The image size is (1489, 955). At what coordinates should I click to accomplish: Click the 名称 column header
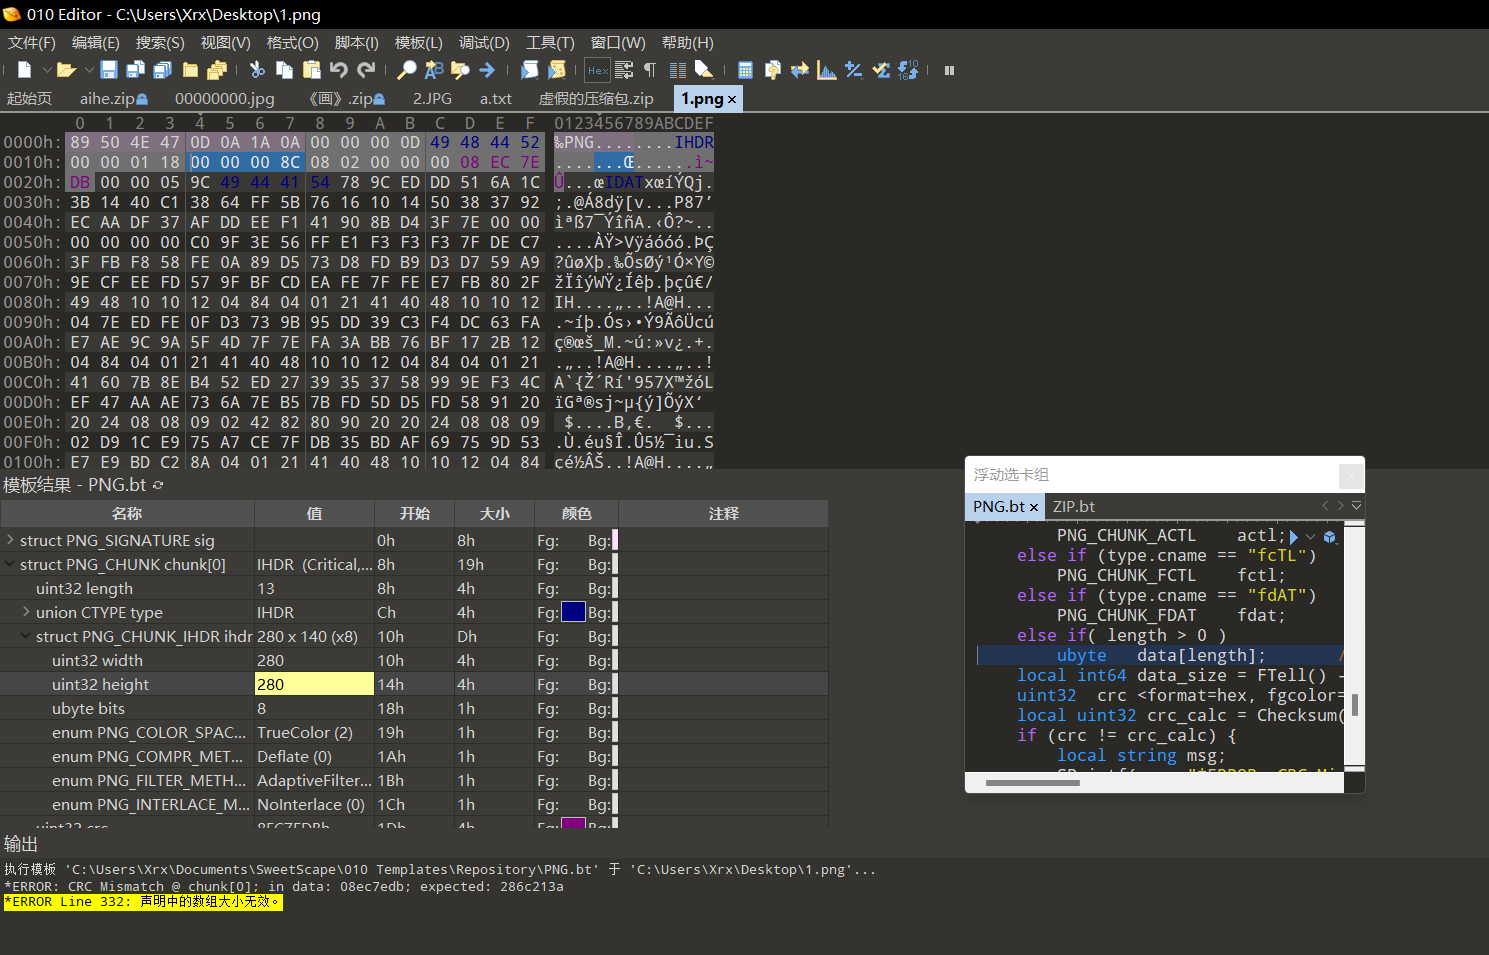127,513
